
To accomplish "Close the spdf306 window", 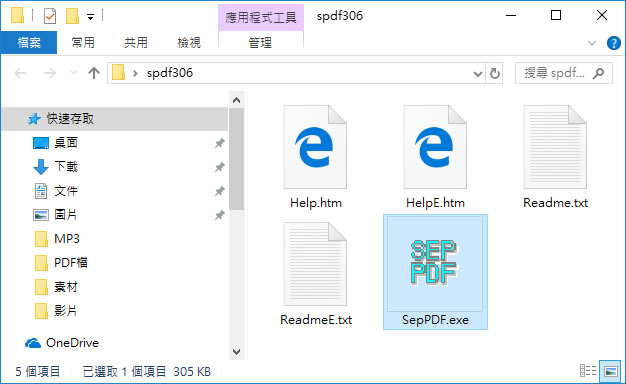I will tap(602, 16).
